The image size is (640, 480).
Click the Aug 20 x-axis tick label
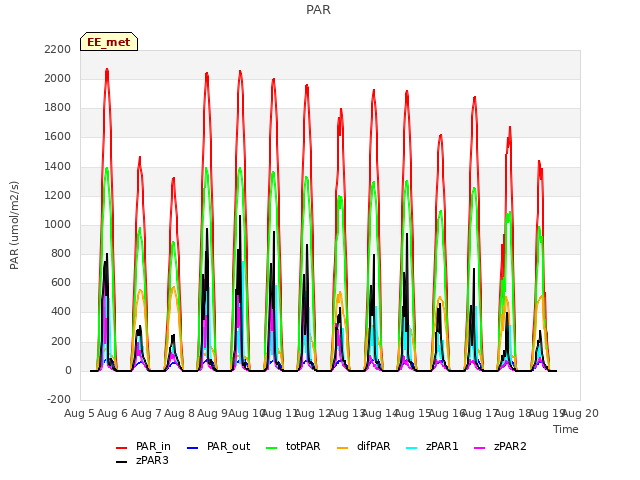580,413
